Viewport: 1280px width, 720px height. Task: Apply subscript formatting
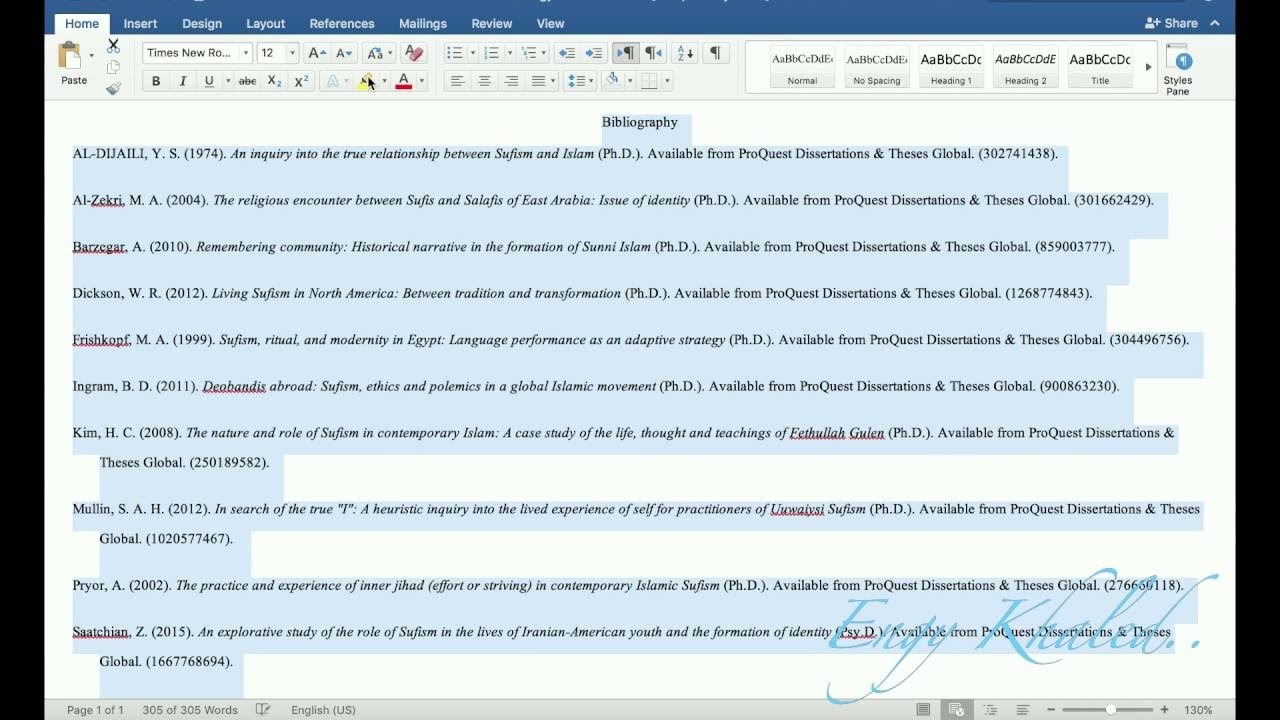pos(274,81)
